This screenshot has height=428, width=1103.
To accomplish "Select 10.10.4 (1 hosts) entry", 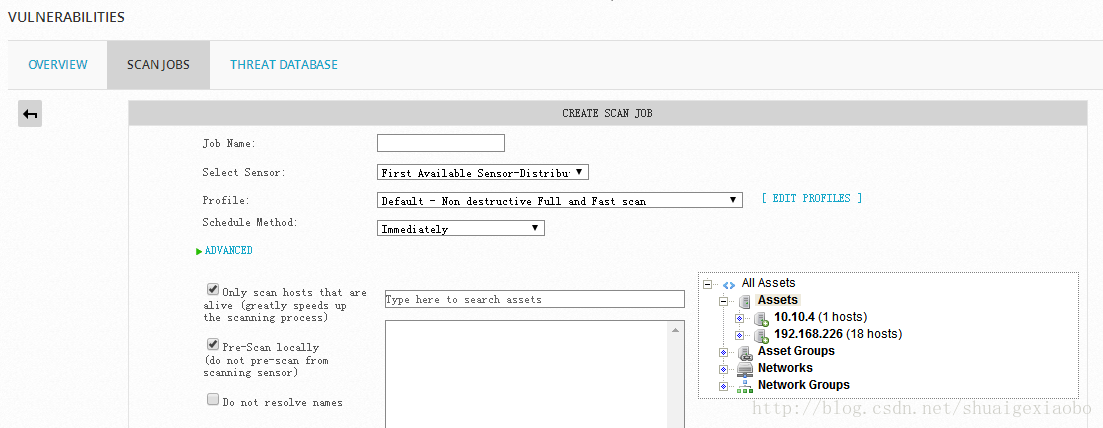I will [x=820, y=317].
